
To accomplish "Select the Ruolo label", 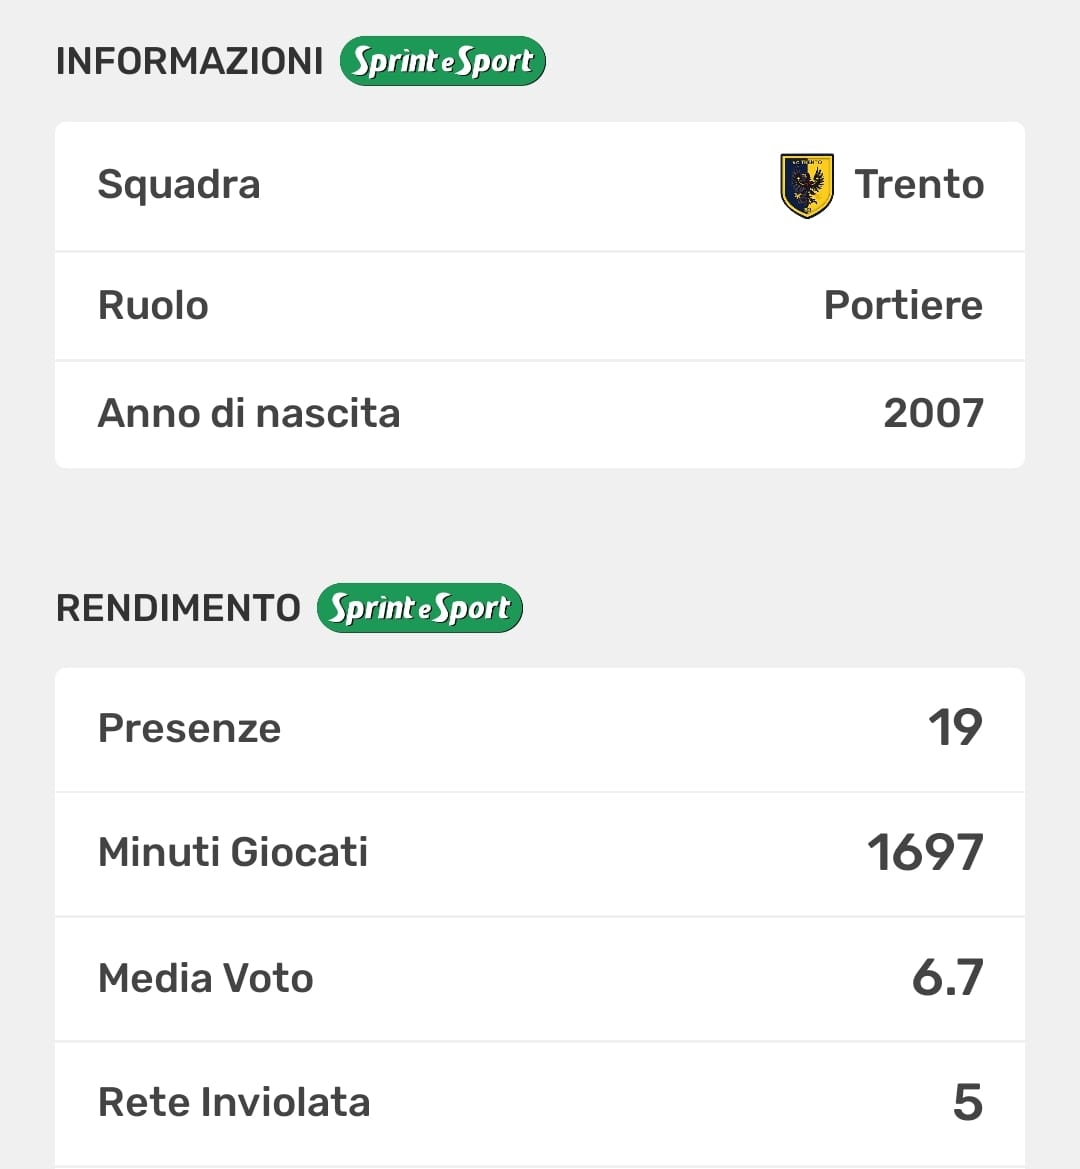I will (x=153, y=306).
